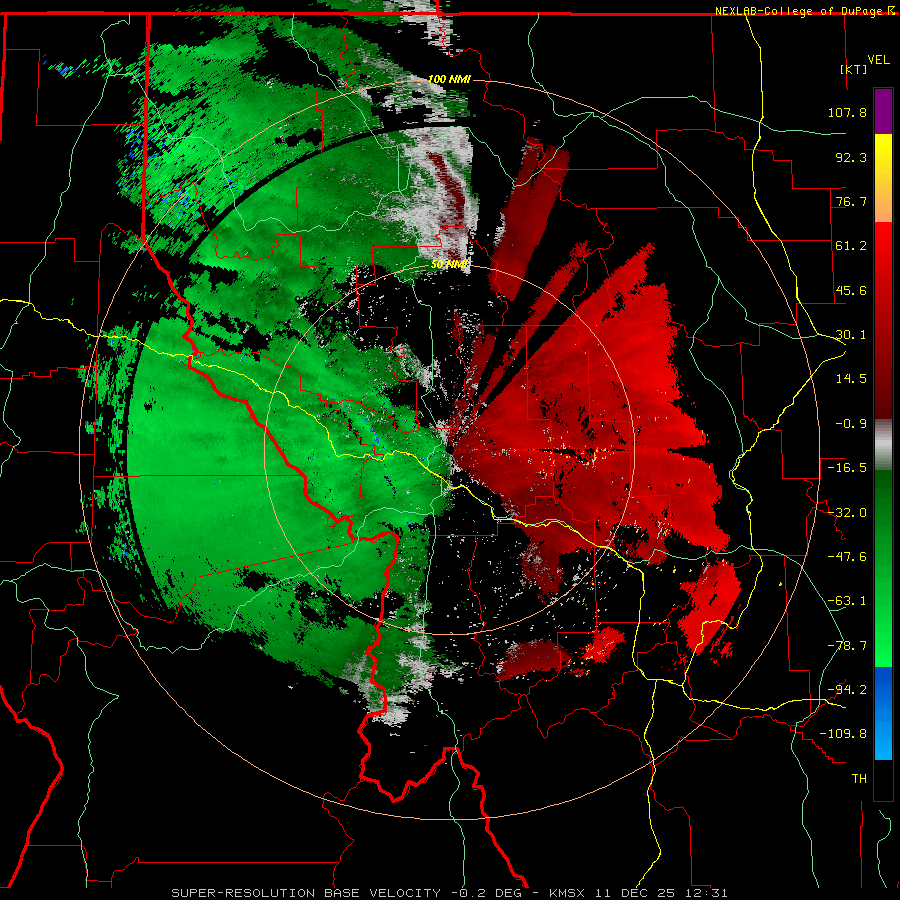Click the VEL legend title
This screenshot has height=900, width=900.
[878, 60]
